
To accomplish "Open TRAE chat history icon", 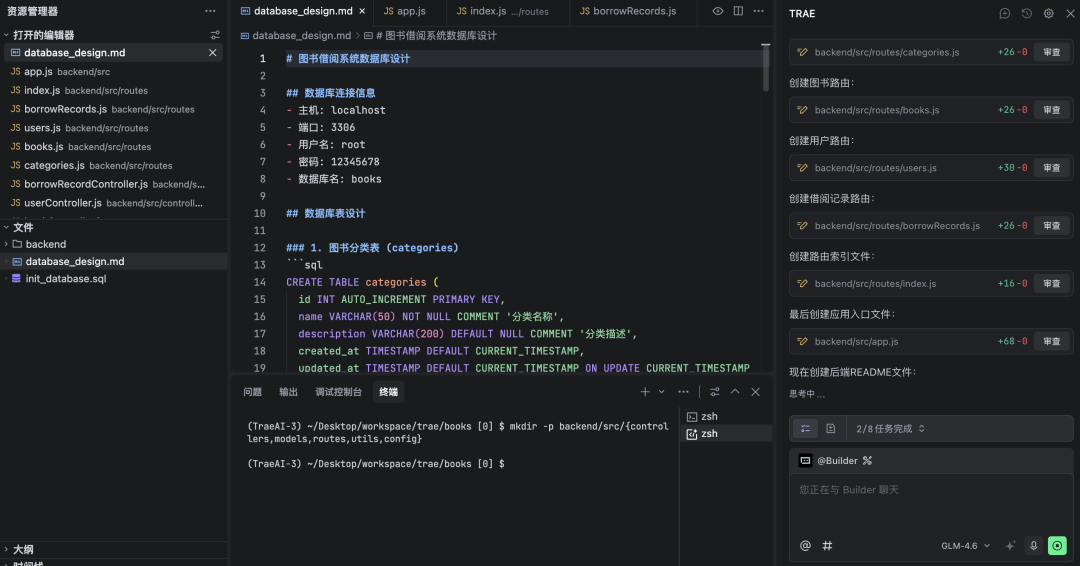I will point(1027,14).
